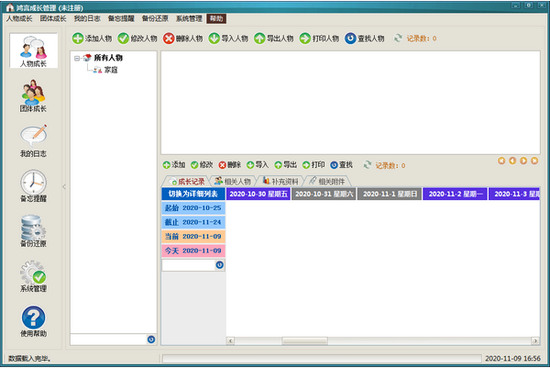
Task: Select 2020-11-2 星期一 column header
Action: 455,194
